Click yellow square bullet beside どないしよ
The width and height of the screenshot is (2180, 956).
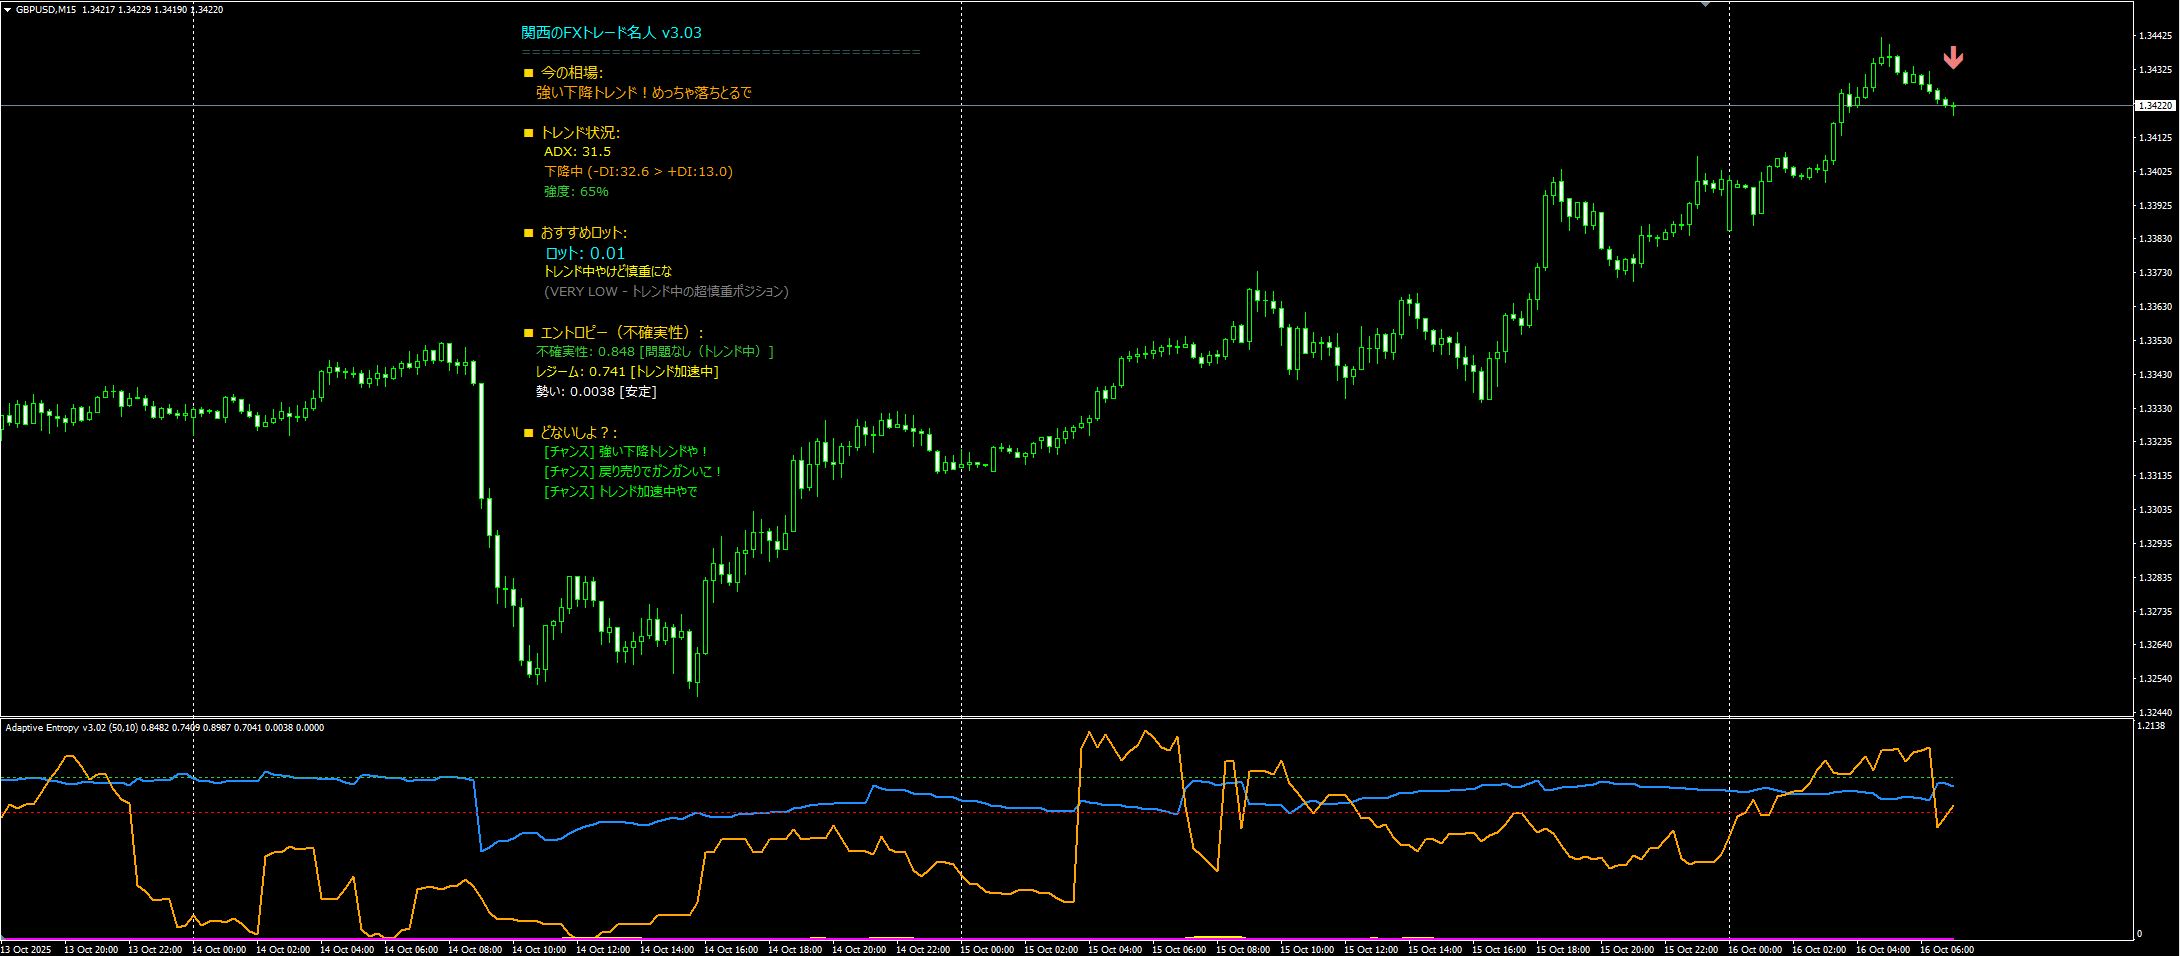pos(528,433)
